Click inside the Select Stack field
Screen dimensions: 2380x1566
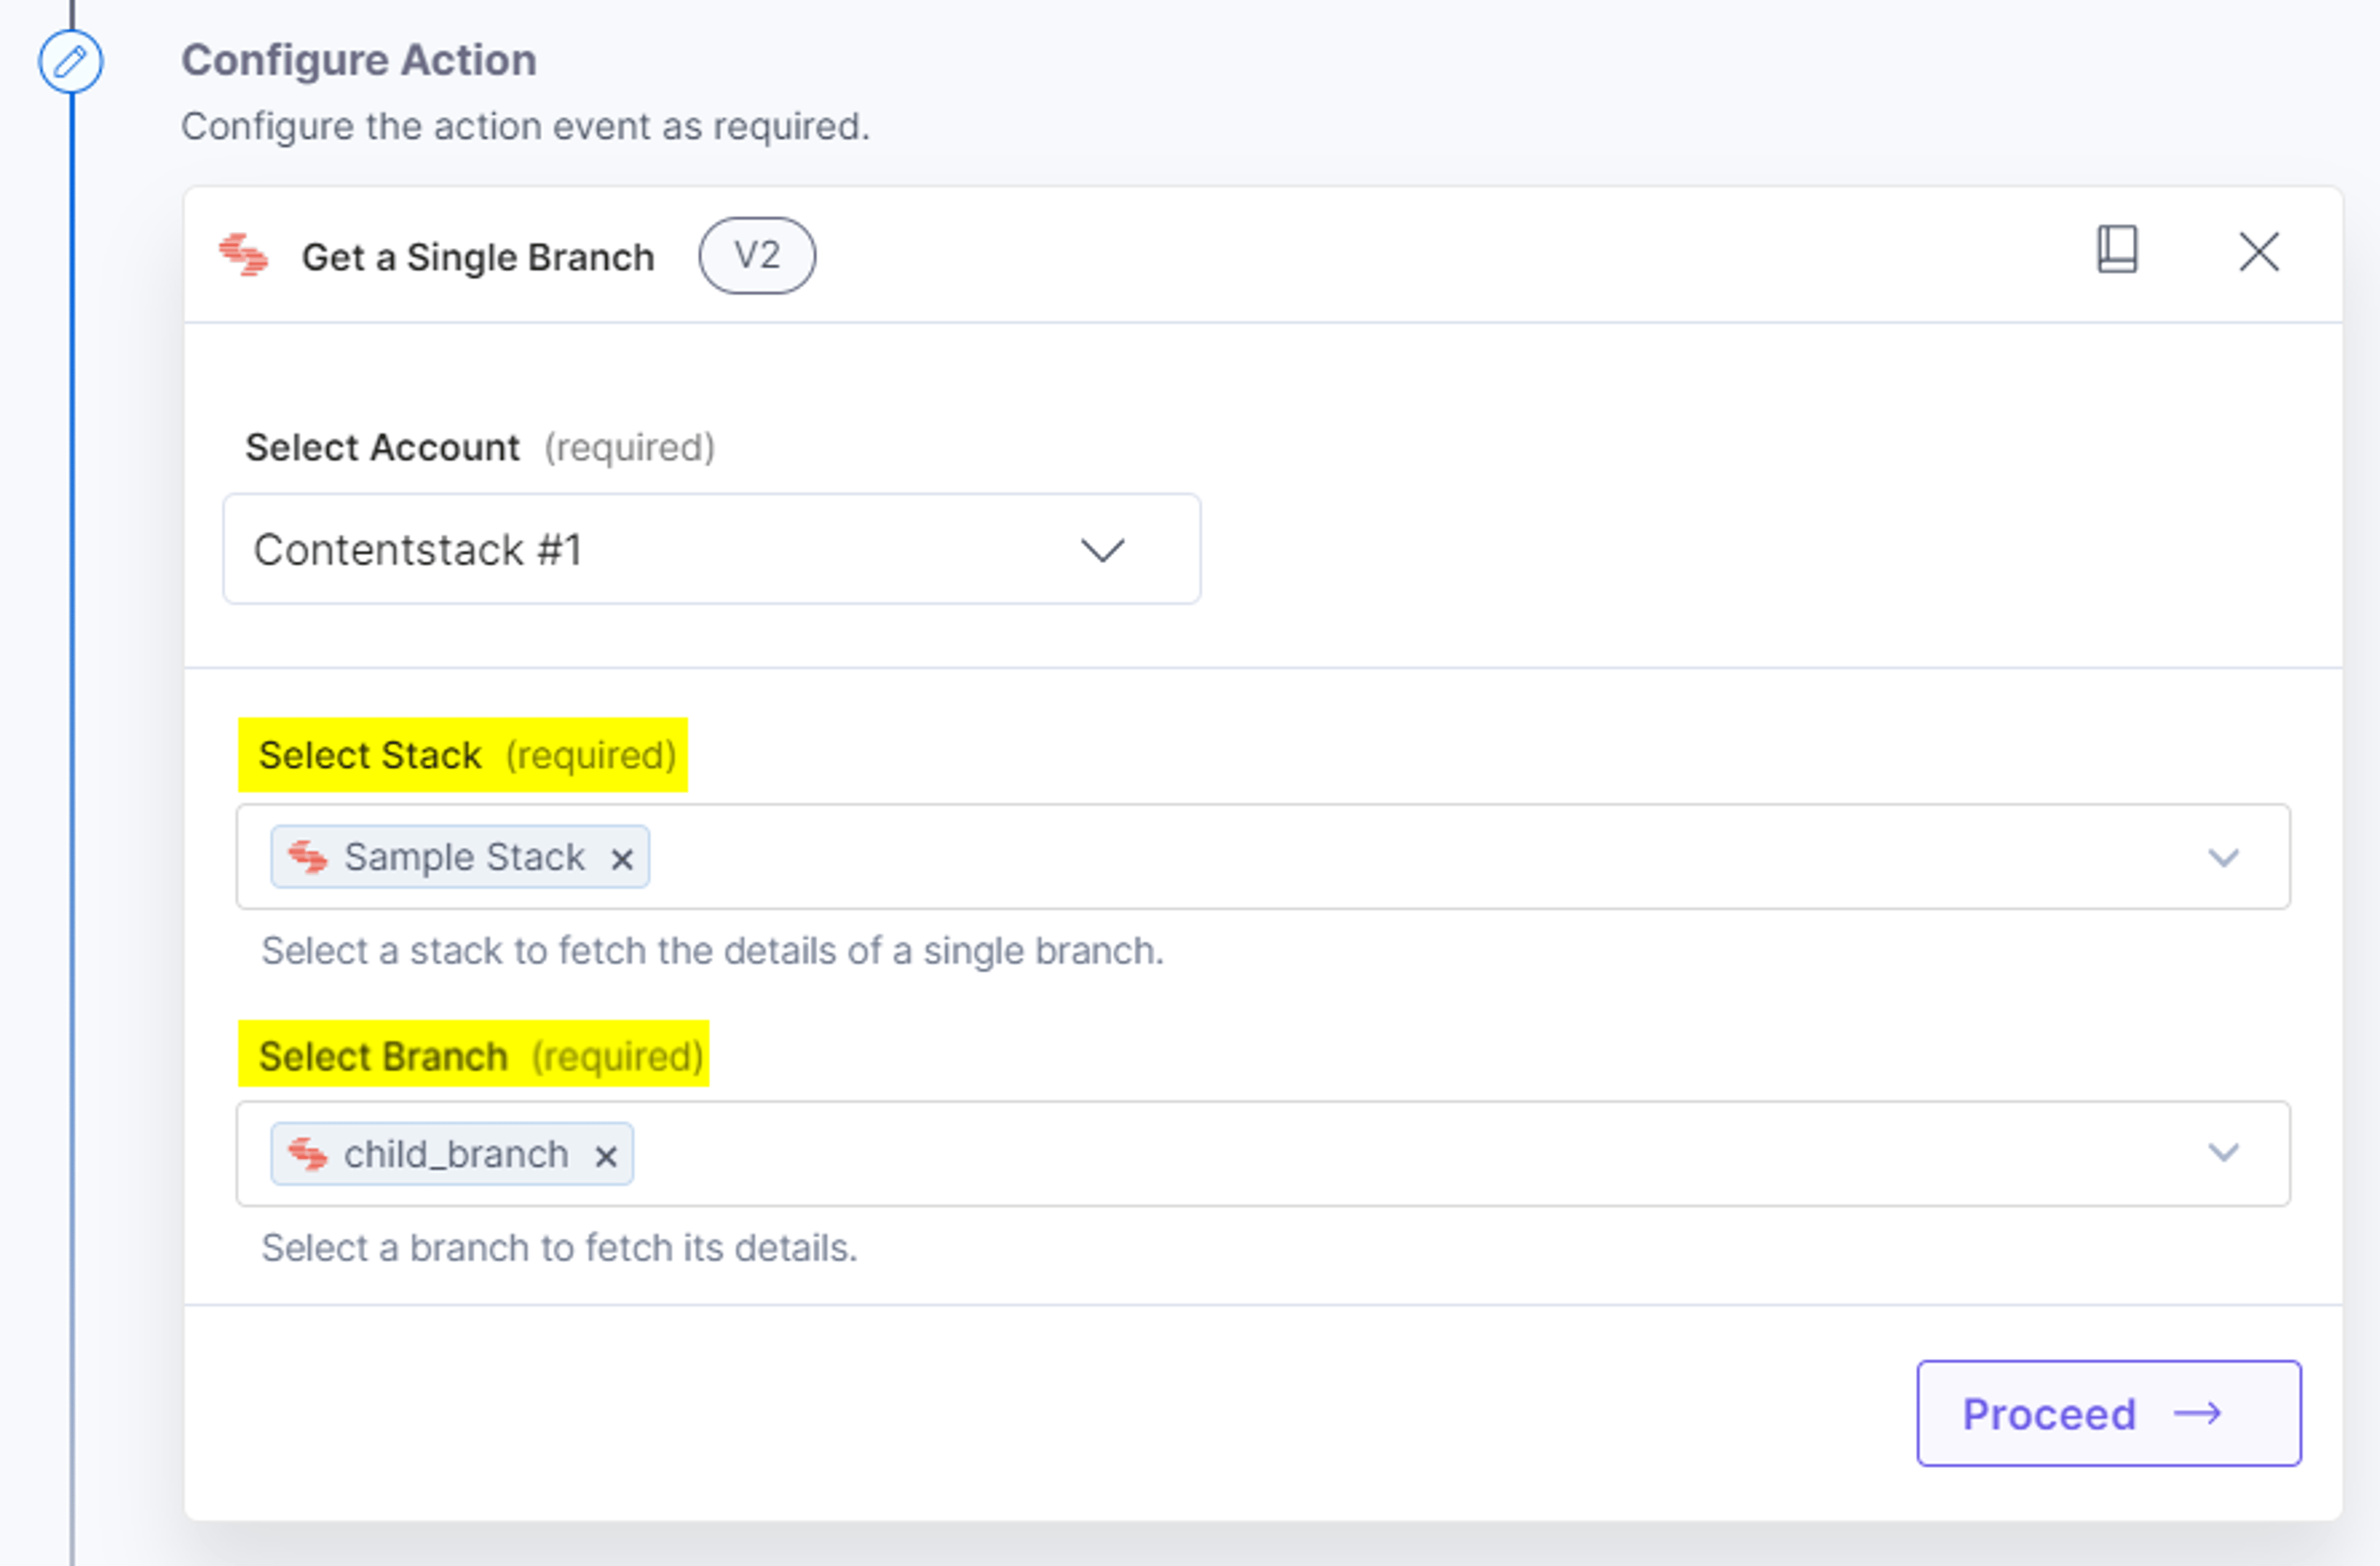click(1263, 857)
